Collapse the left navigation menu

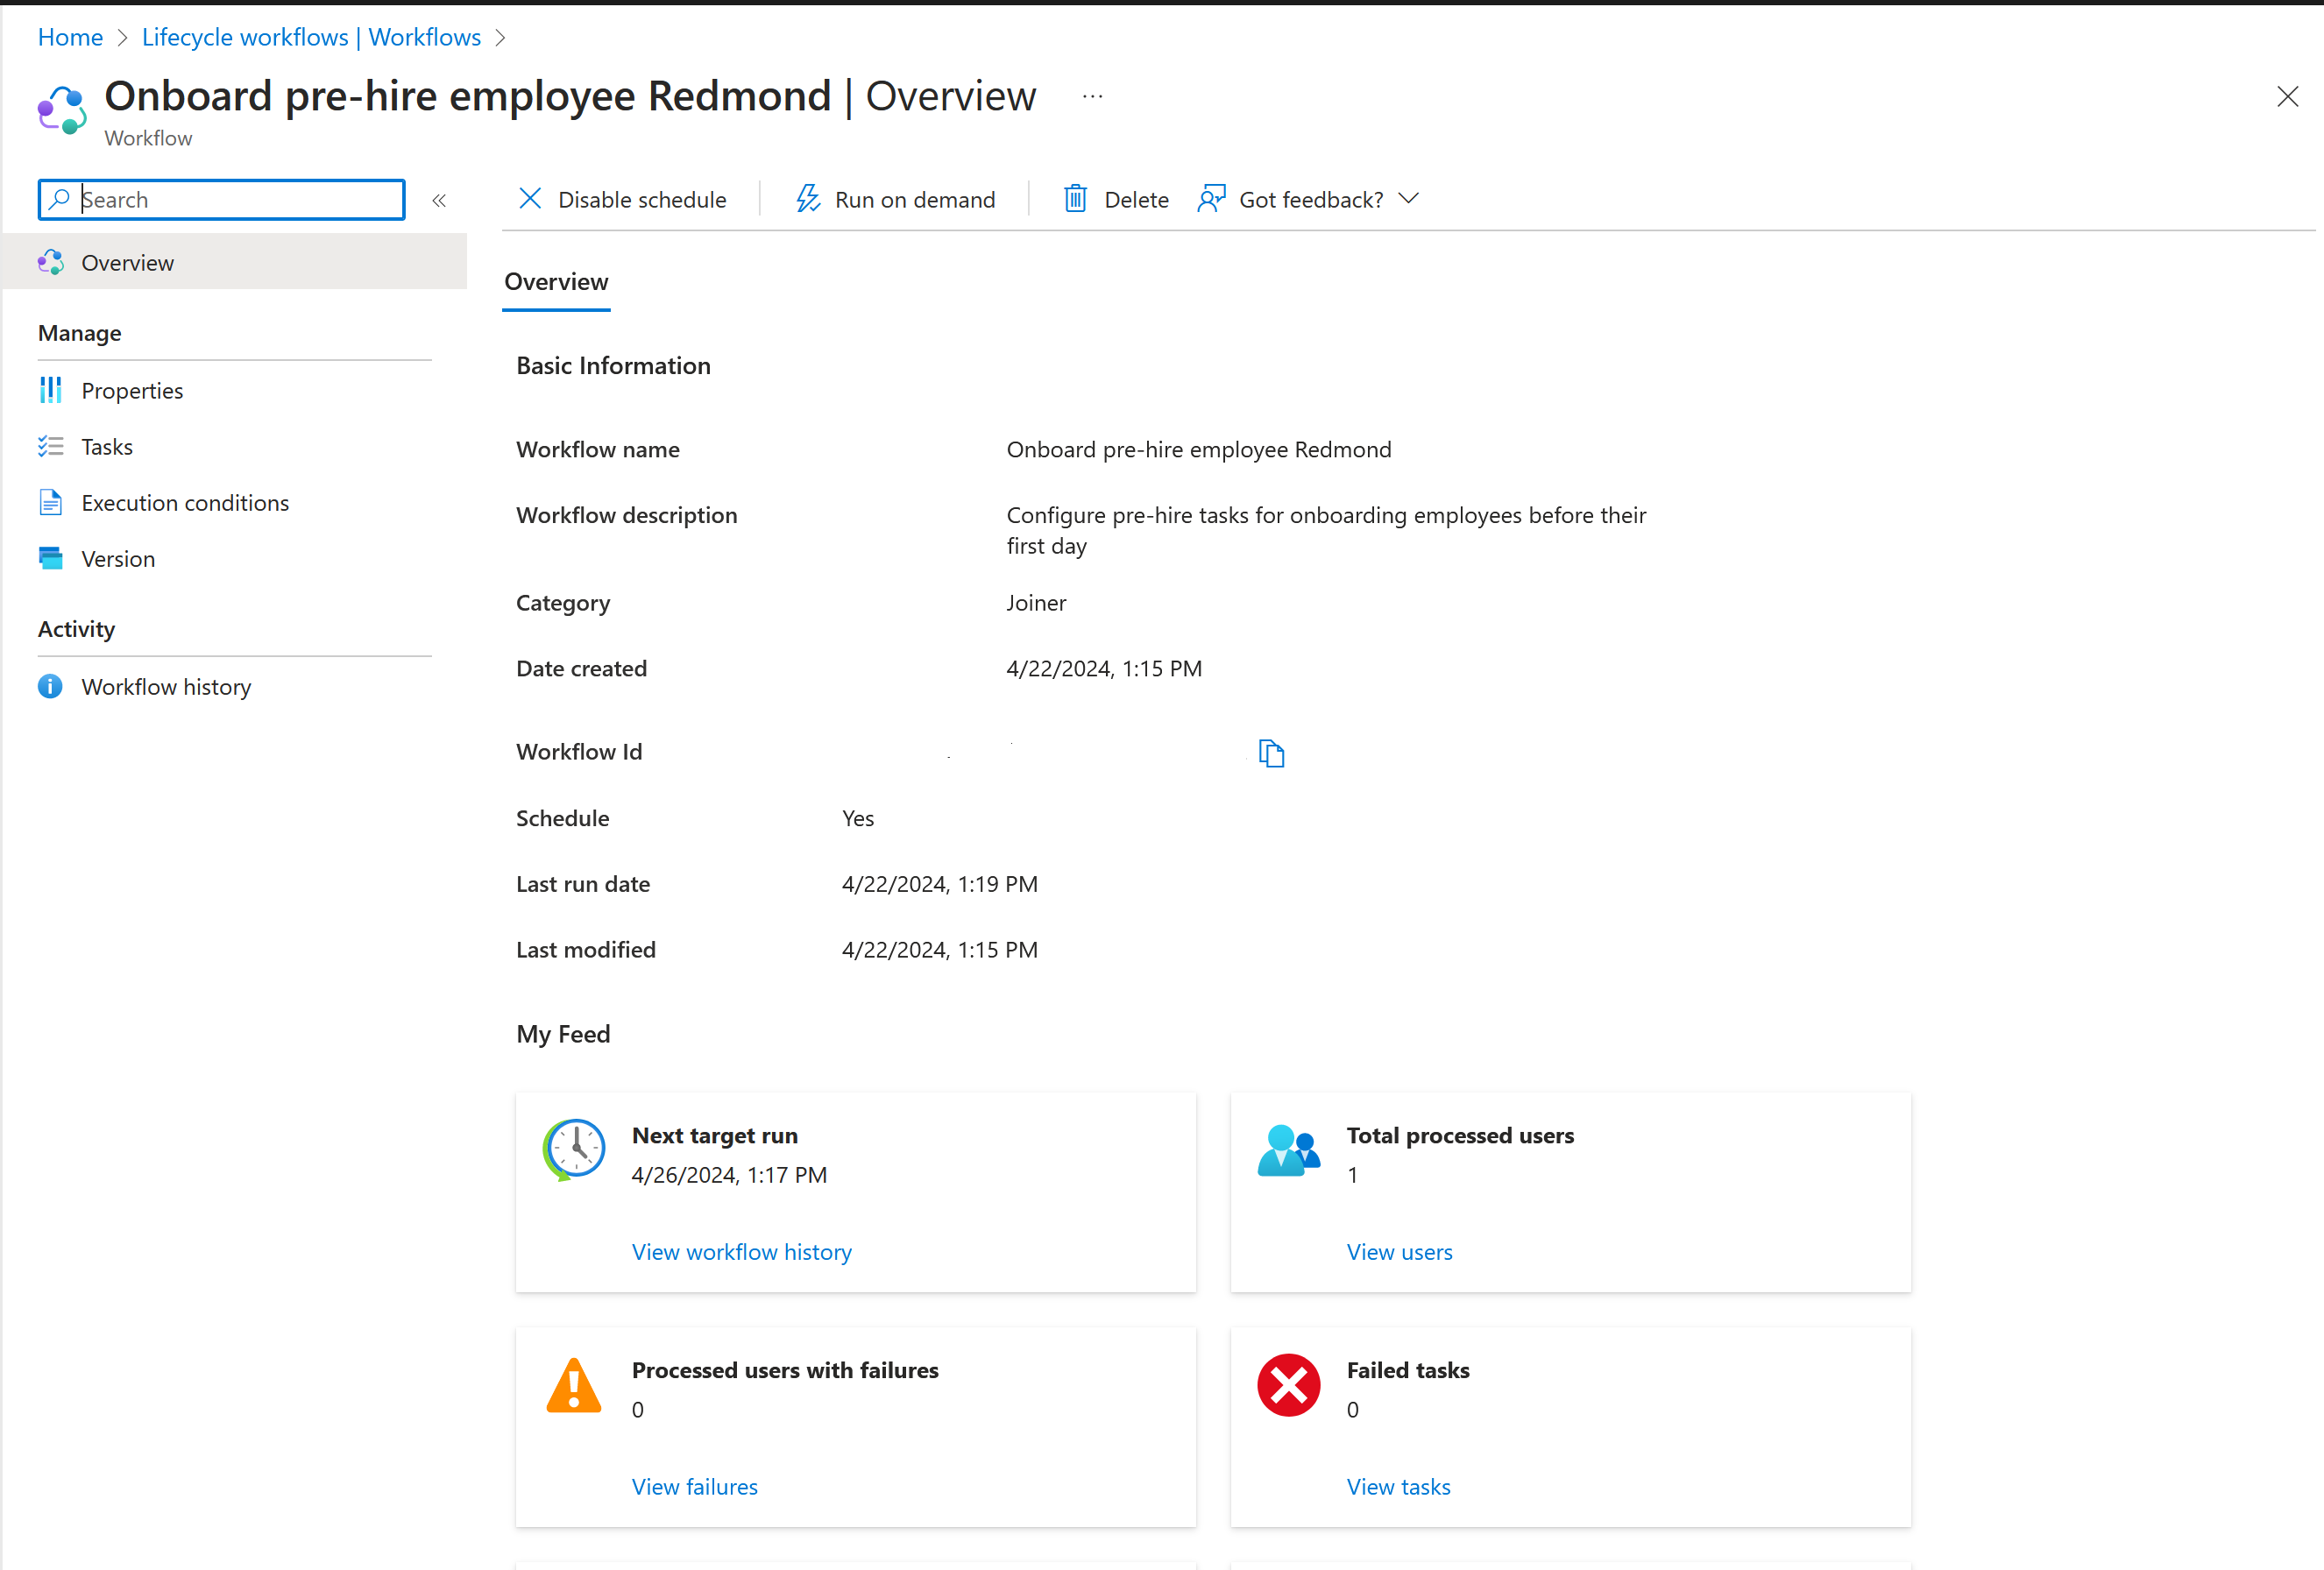click(439, 200)
